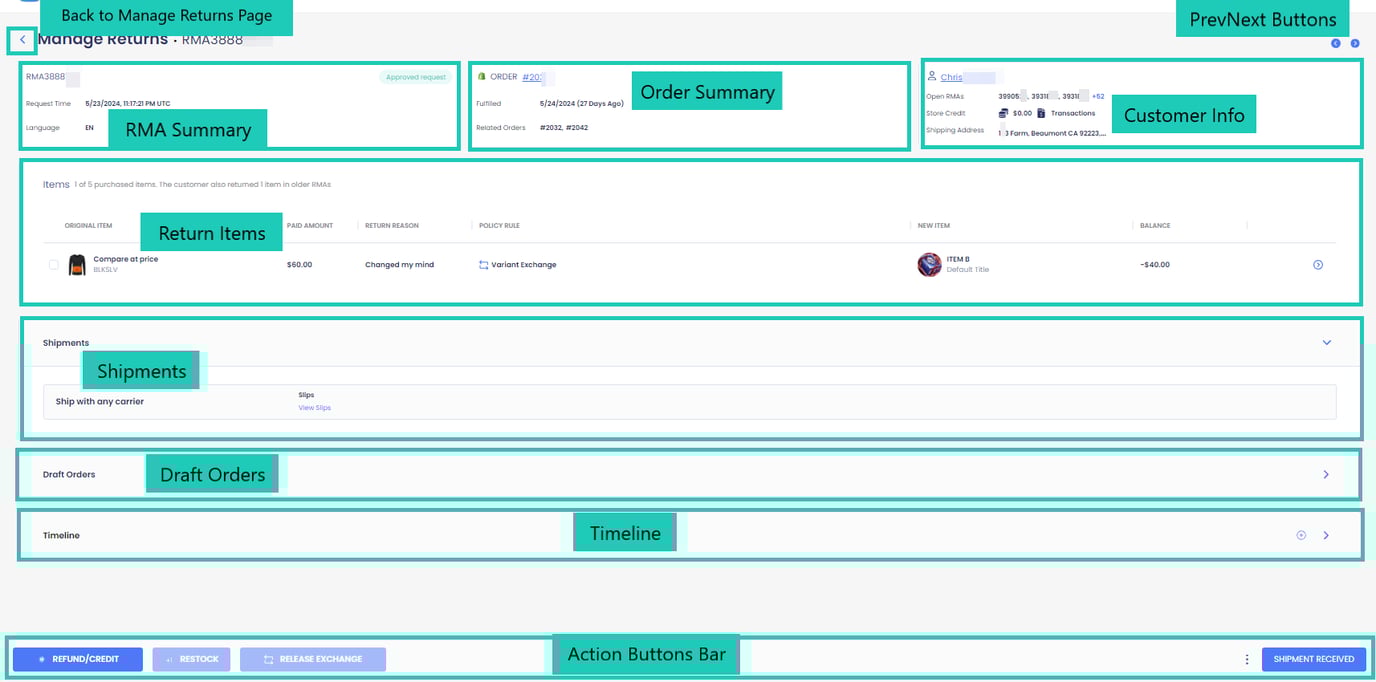
Task: Click the order bag icon in Order Summary
Action: [x=482, y=76]
